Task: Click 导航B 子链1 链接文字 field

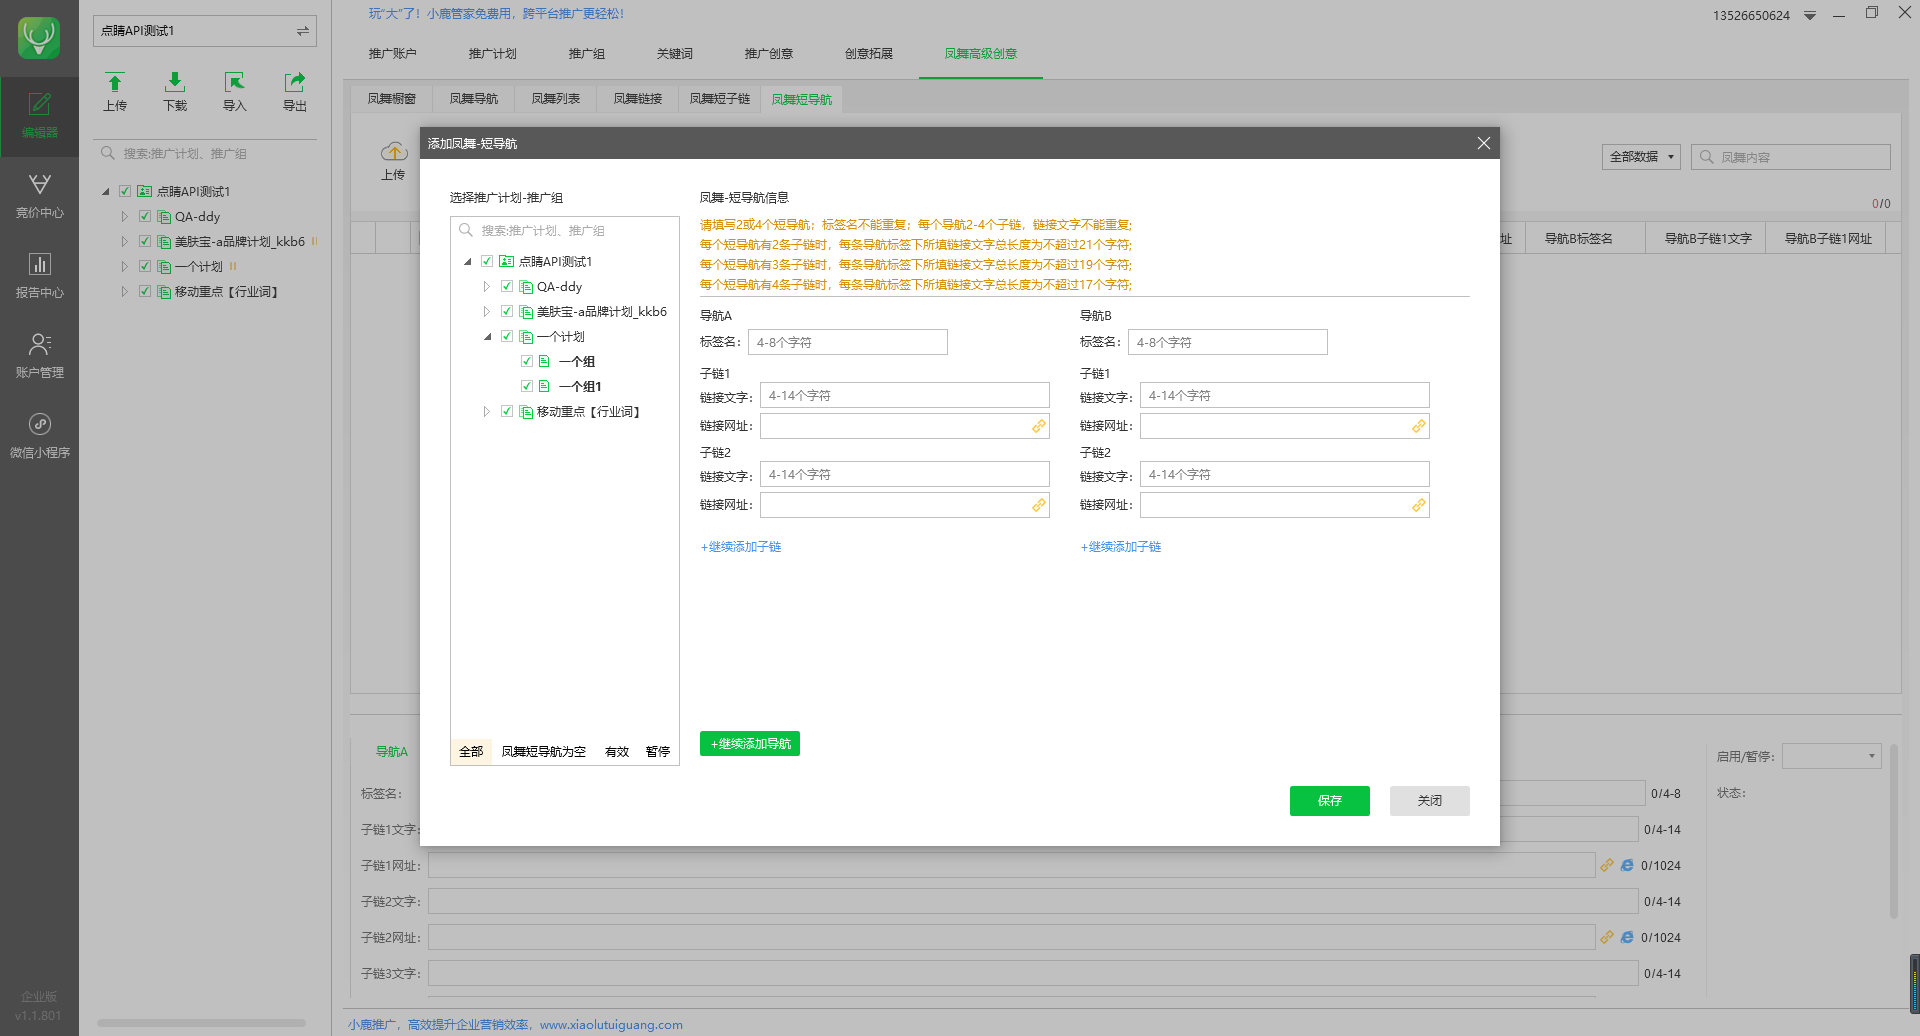Action: 1284,395
